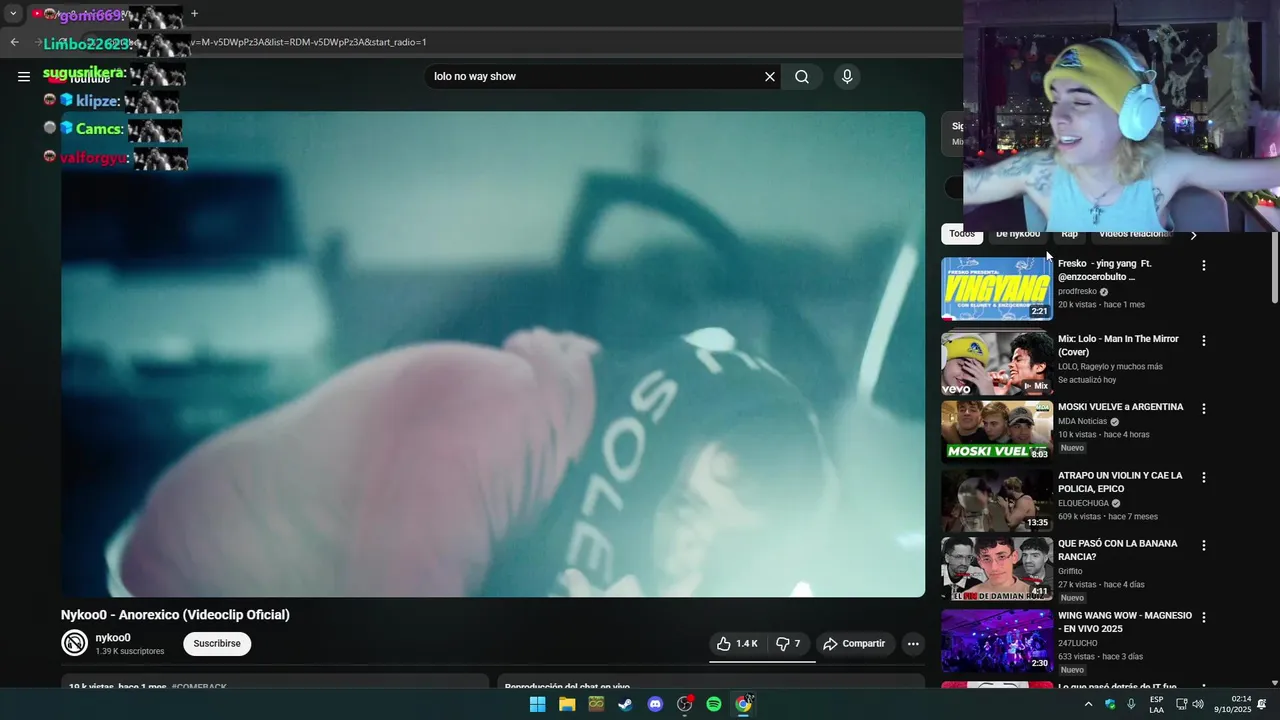Click the page vertical scrollbar

pos(1274,267)
